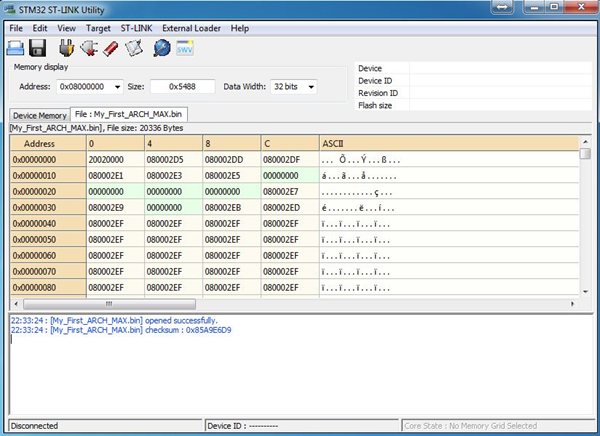Click the column header labeled 0
The image size is (600, 436).
coord(115,144)
